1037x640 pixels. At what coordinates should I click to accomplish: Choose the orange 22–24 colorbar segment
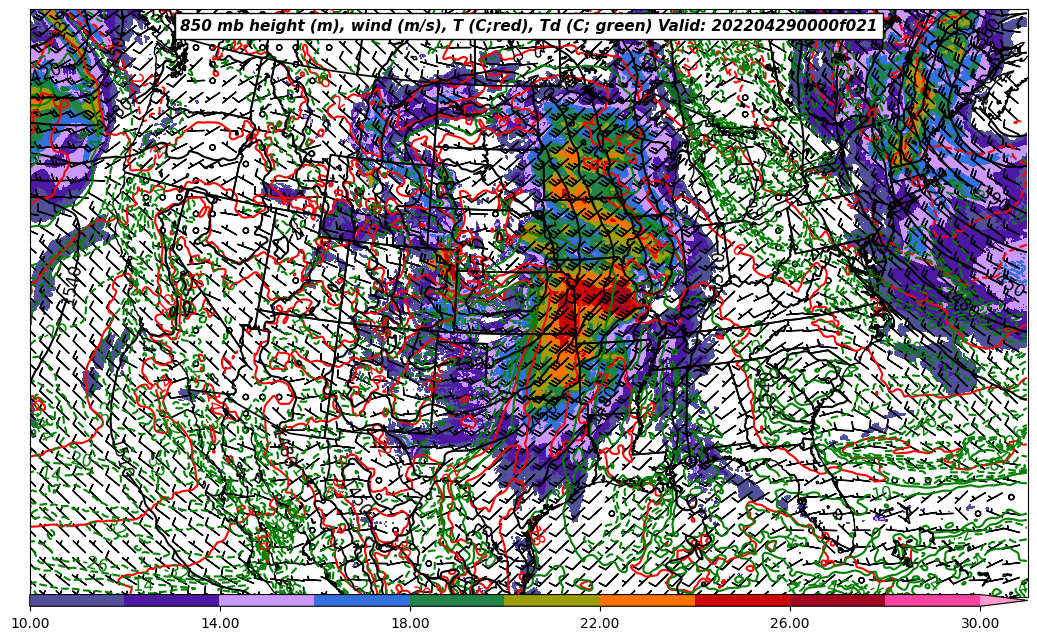click(x=647, y=600)
